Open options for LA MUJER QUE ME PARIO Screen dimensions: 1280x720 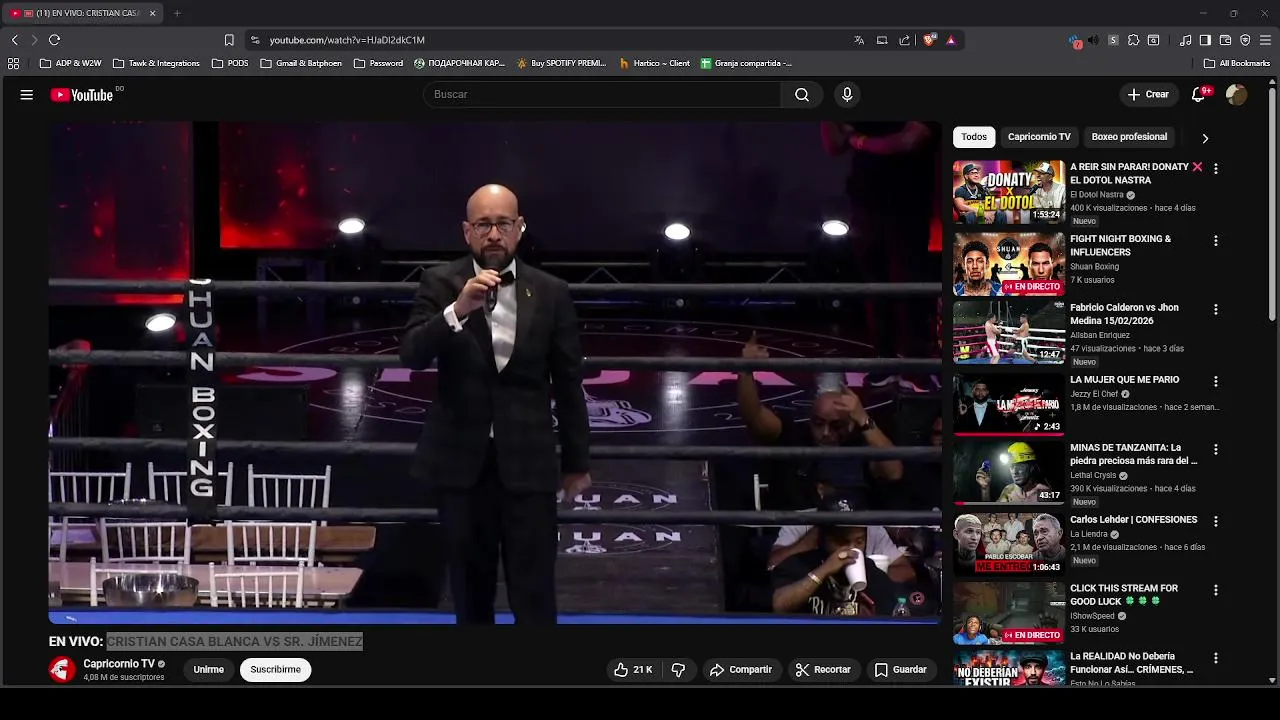tap(1216, 382)
